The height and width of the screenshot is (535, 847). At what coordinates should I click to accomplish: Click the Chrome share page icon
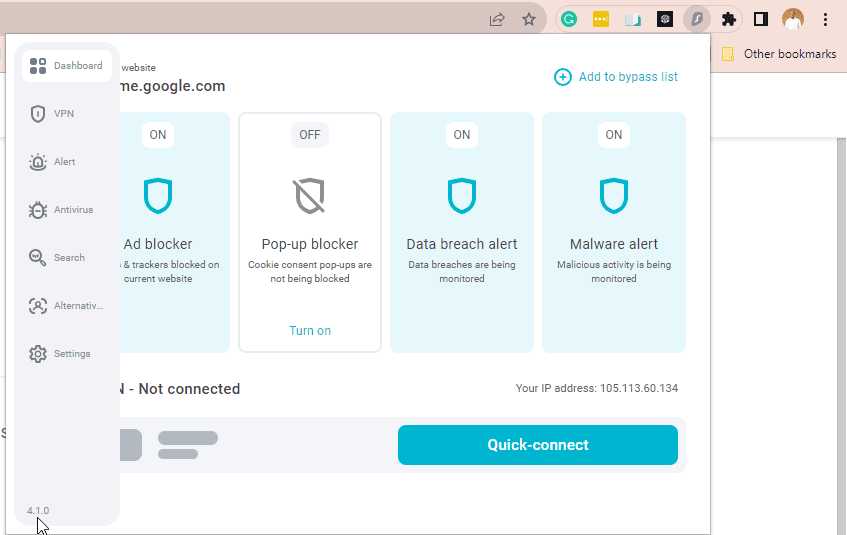click(497, 20)
